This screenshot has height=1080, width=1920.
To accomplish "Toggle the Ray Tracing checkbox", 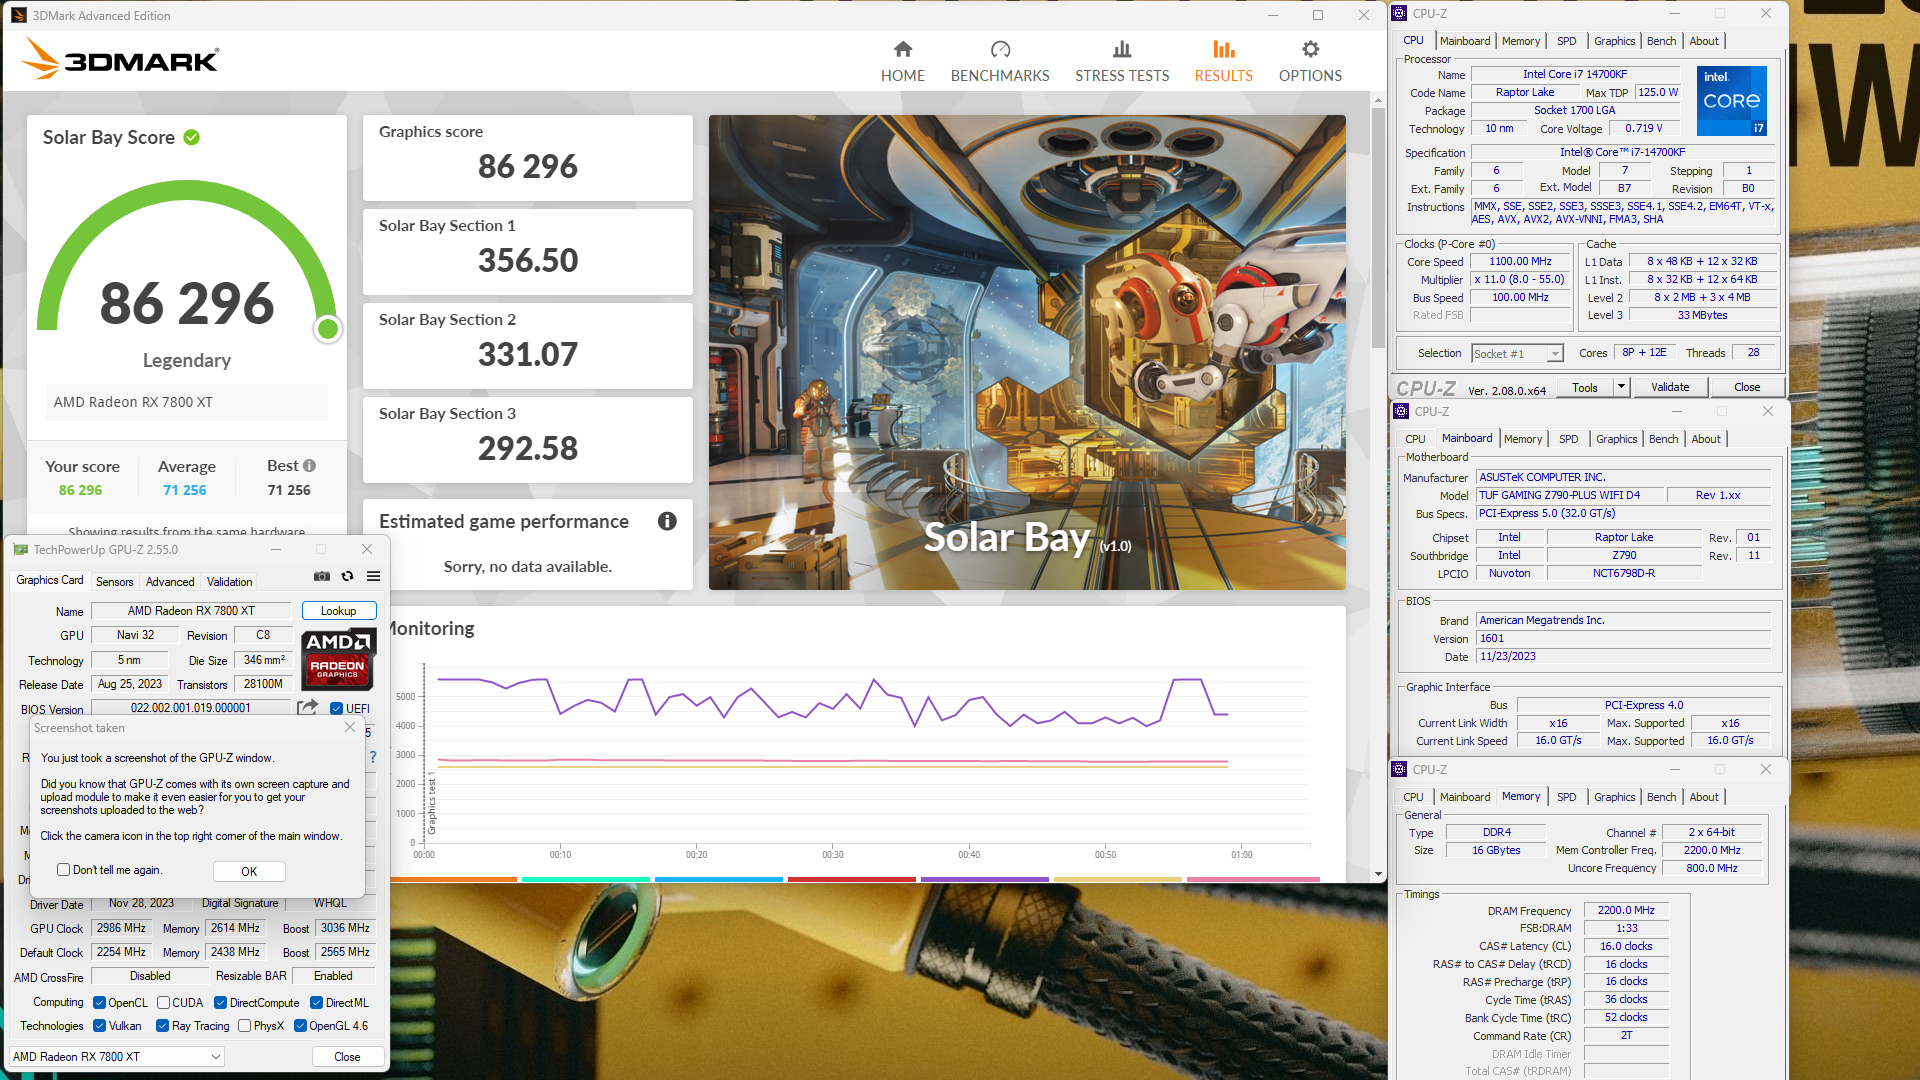I will point(162,1025).
